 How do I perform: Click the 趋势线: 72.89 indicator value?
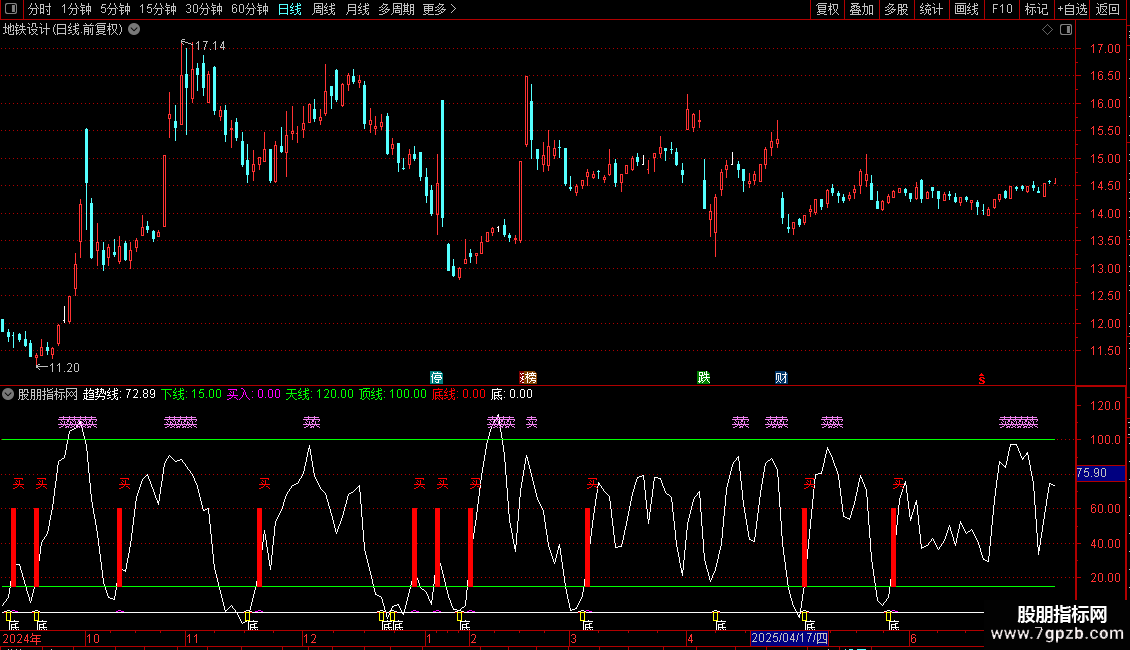coord(119,394)
